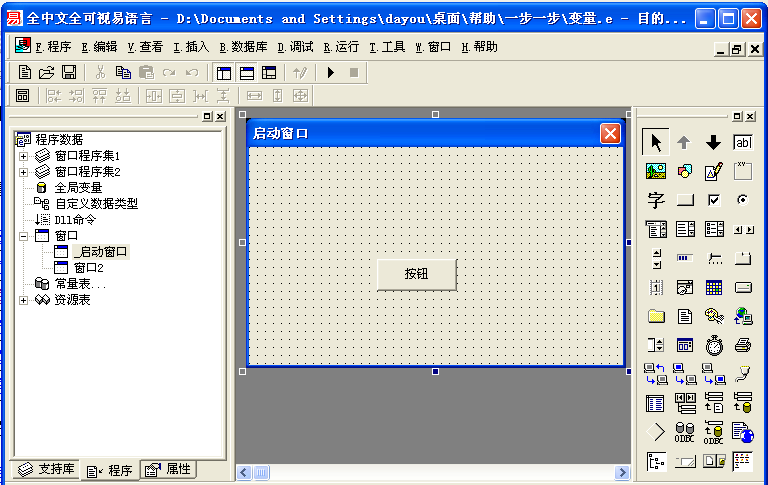Click the Paste clipboard icon

pyautogui.click(x=146, y=73)
